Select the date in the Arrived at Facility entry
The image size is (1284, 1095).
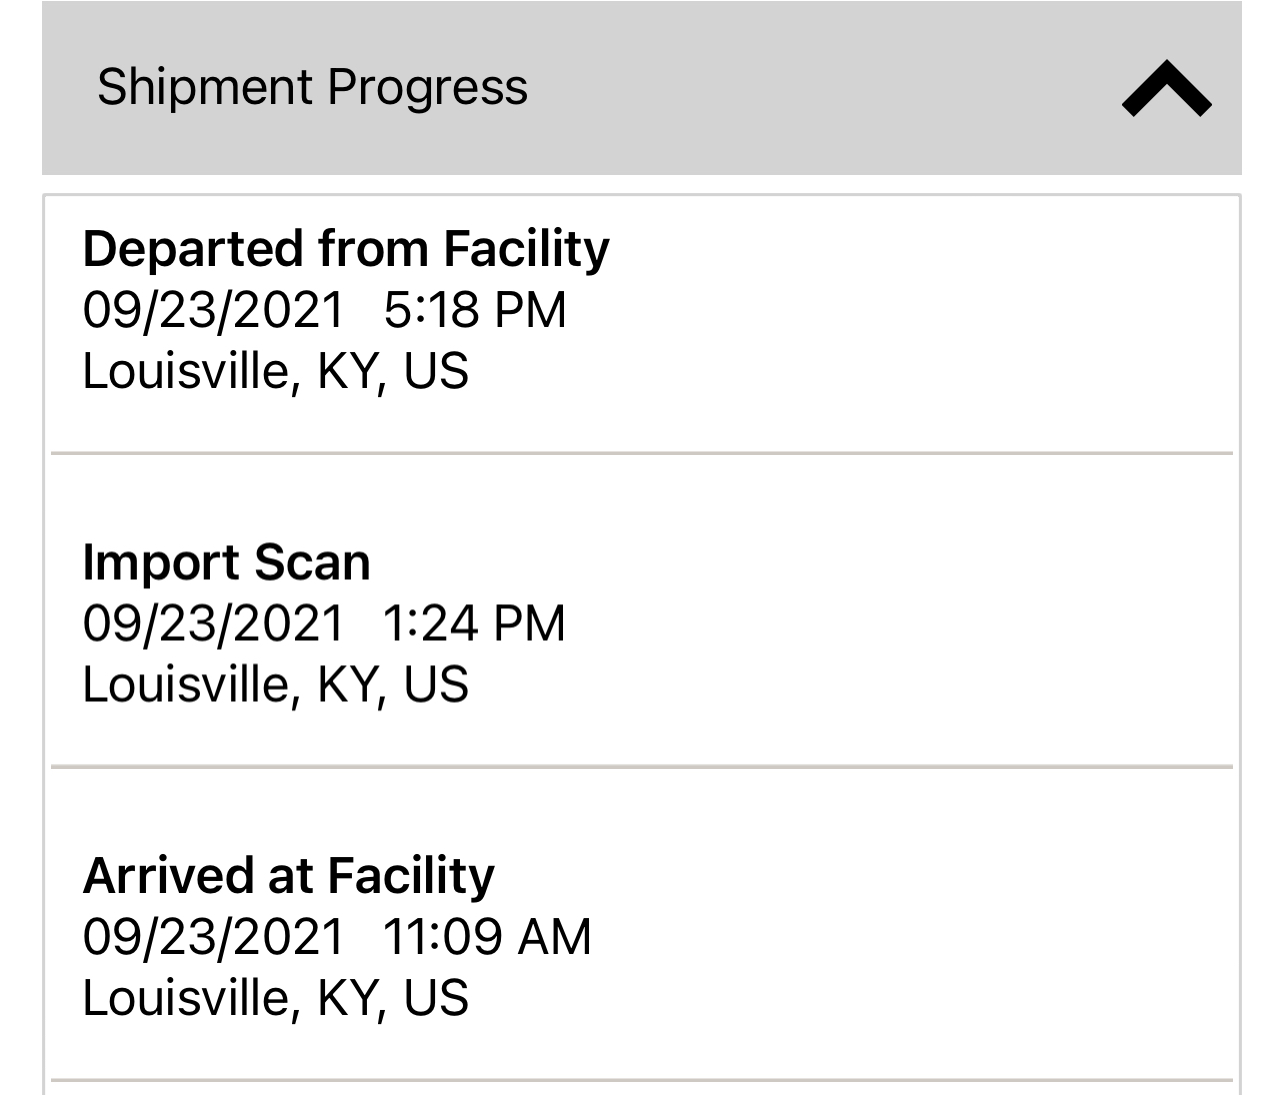click(x=213, y=937)
